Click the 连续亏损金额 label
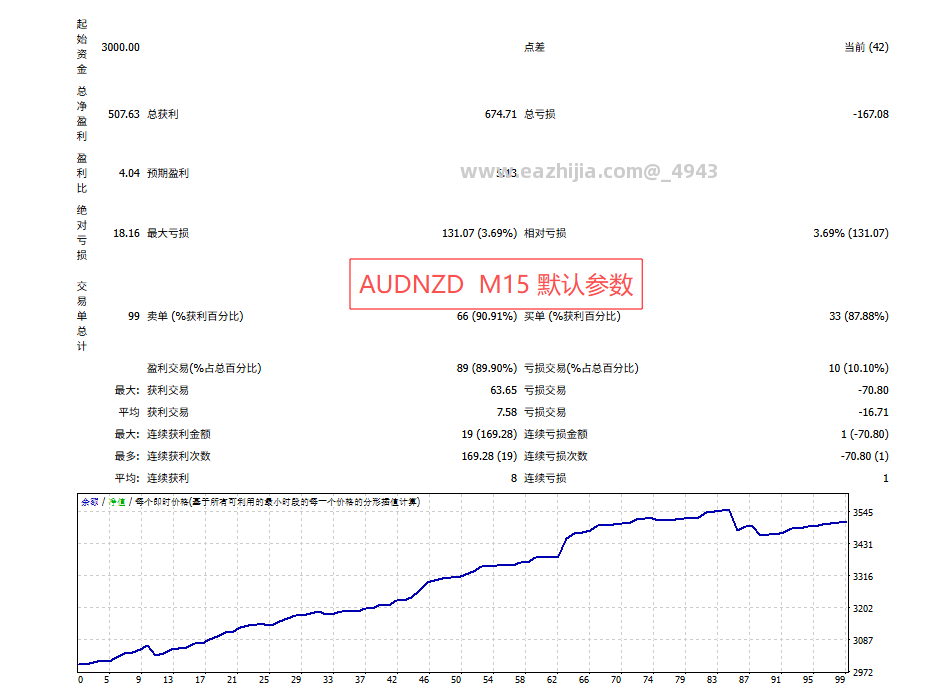 click(556, 434)
